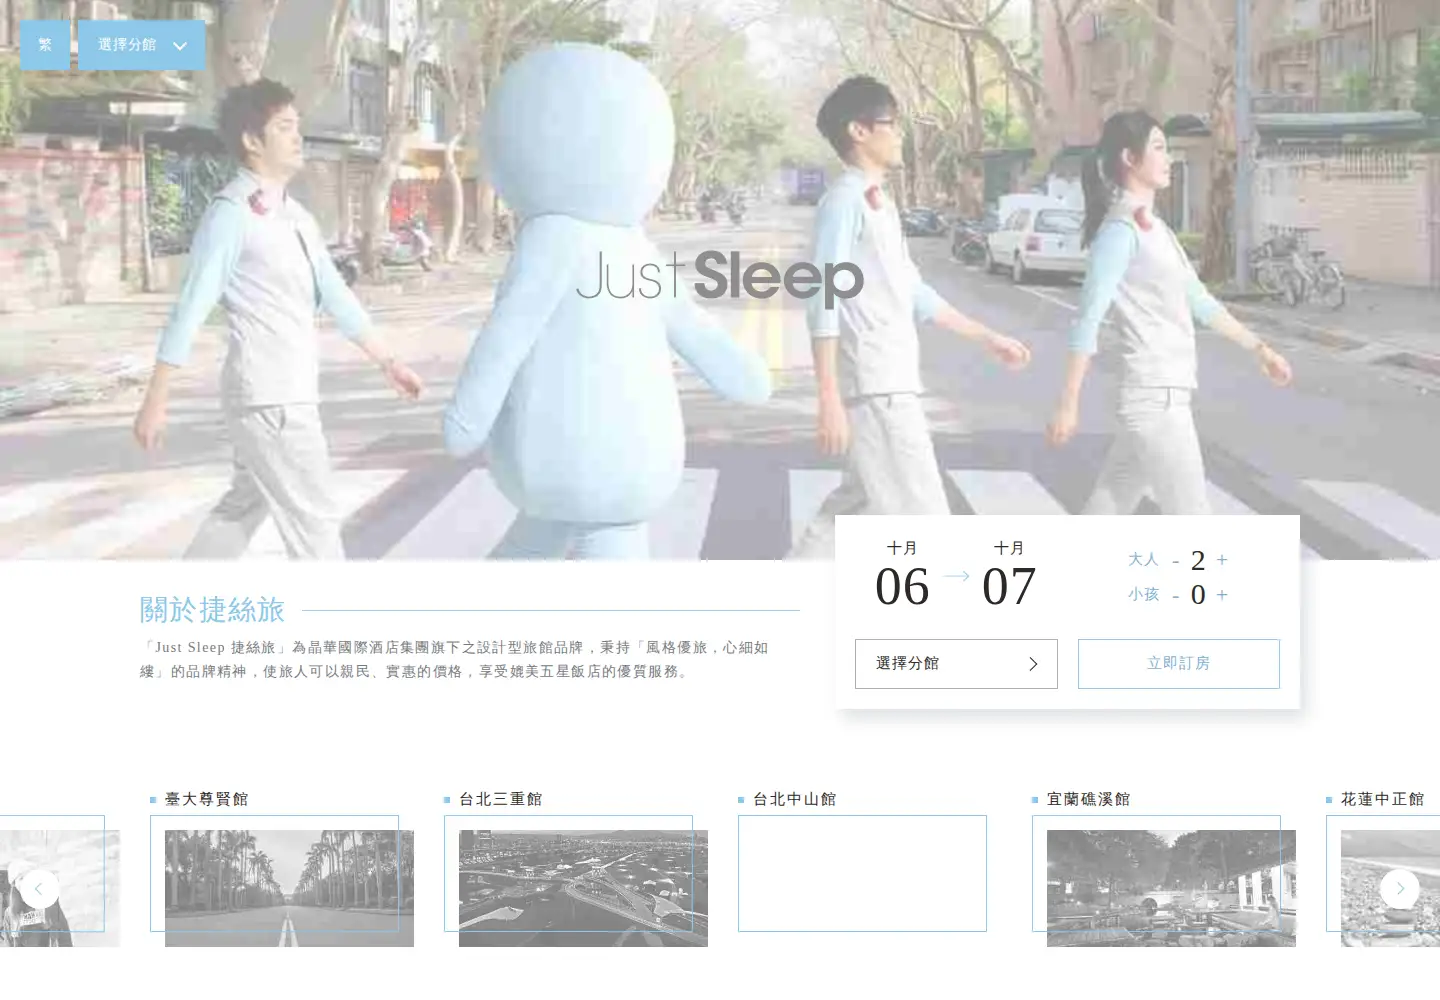Open 宜蘭礁溪館 hotel photo
This screenshot has height=1000, width=1440.
pos(1171,888)
